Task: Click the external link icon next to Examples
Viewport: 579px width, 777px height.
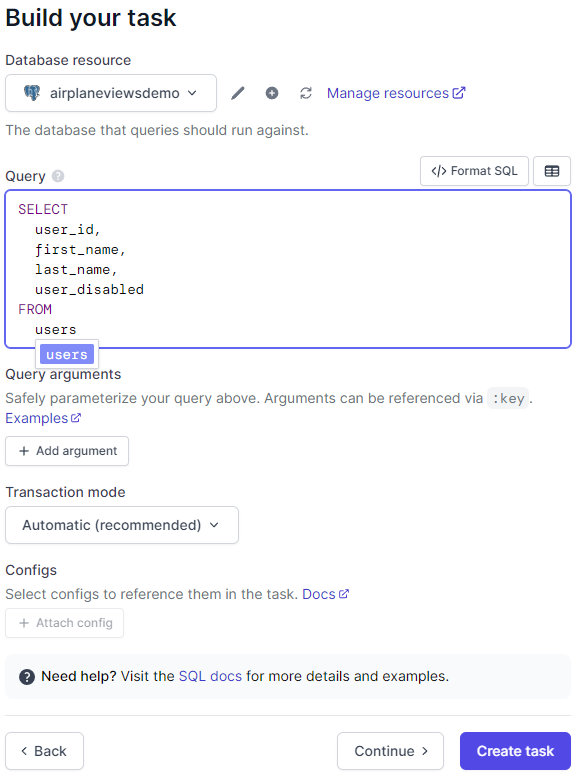Action: coord(76,418)
